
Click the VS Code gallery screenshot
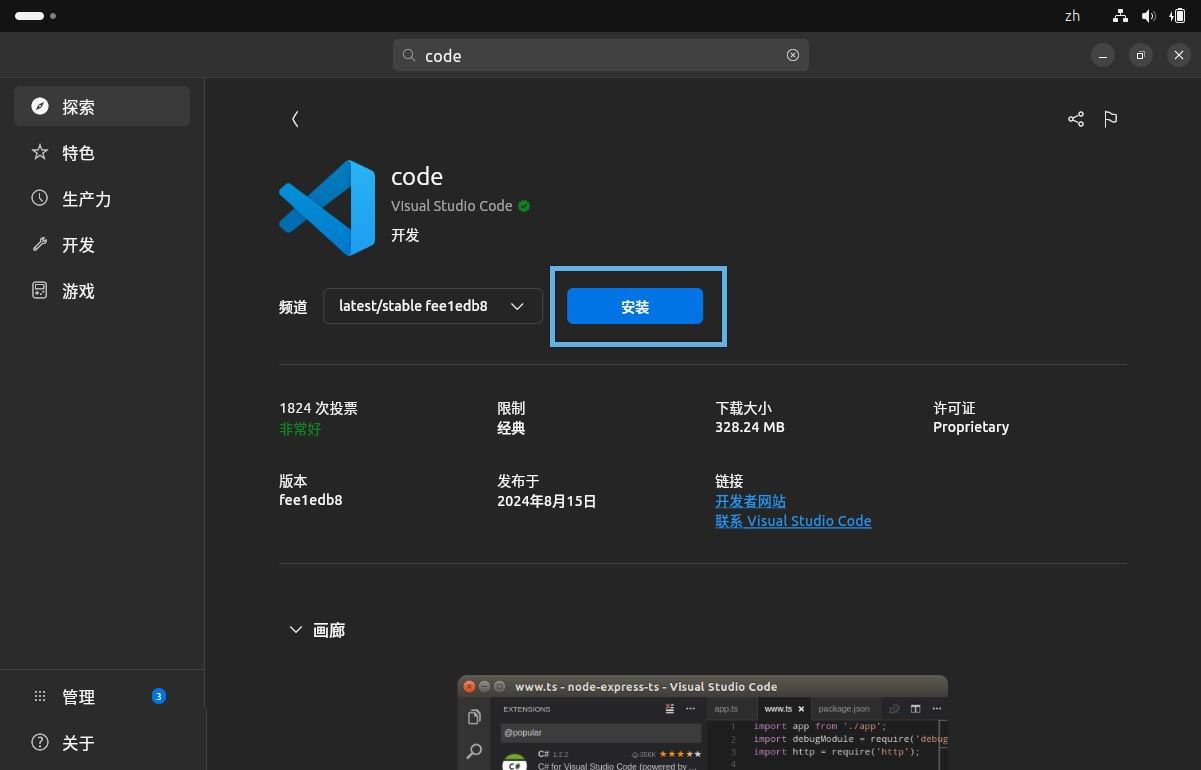702,723
